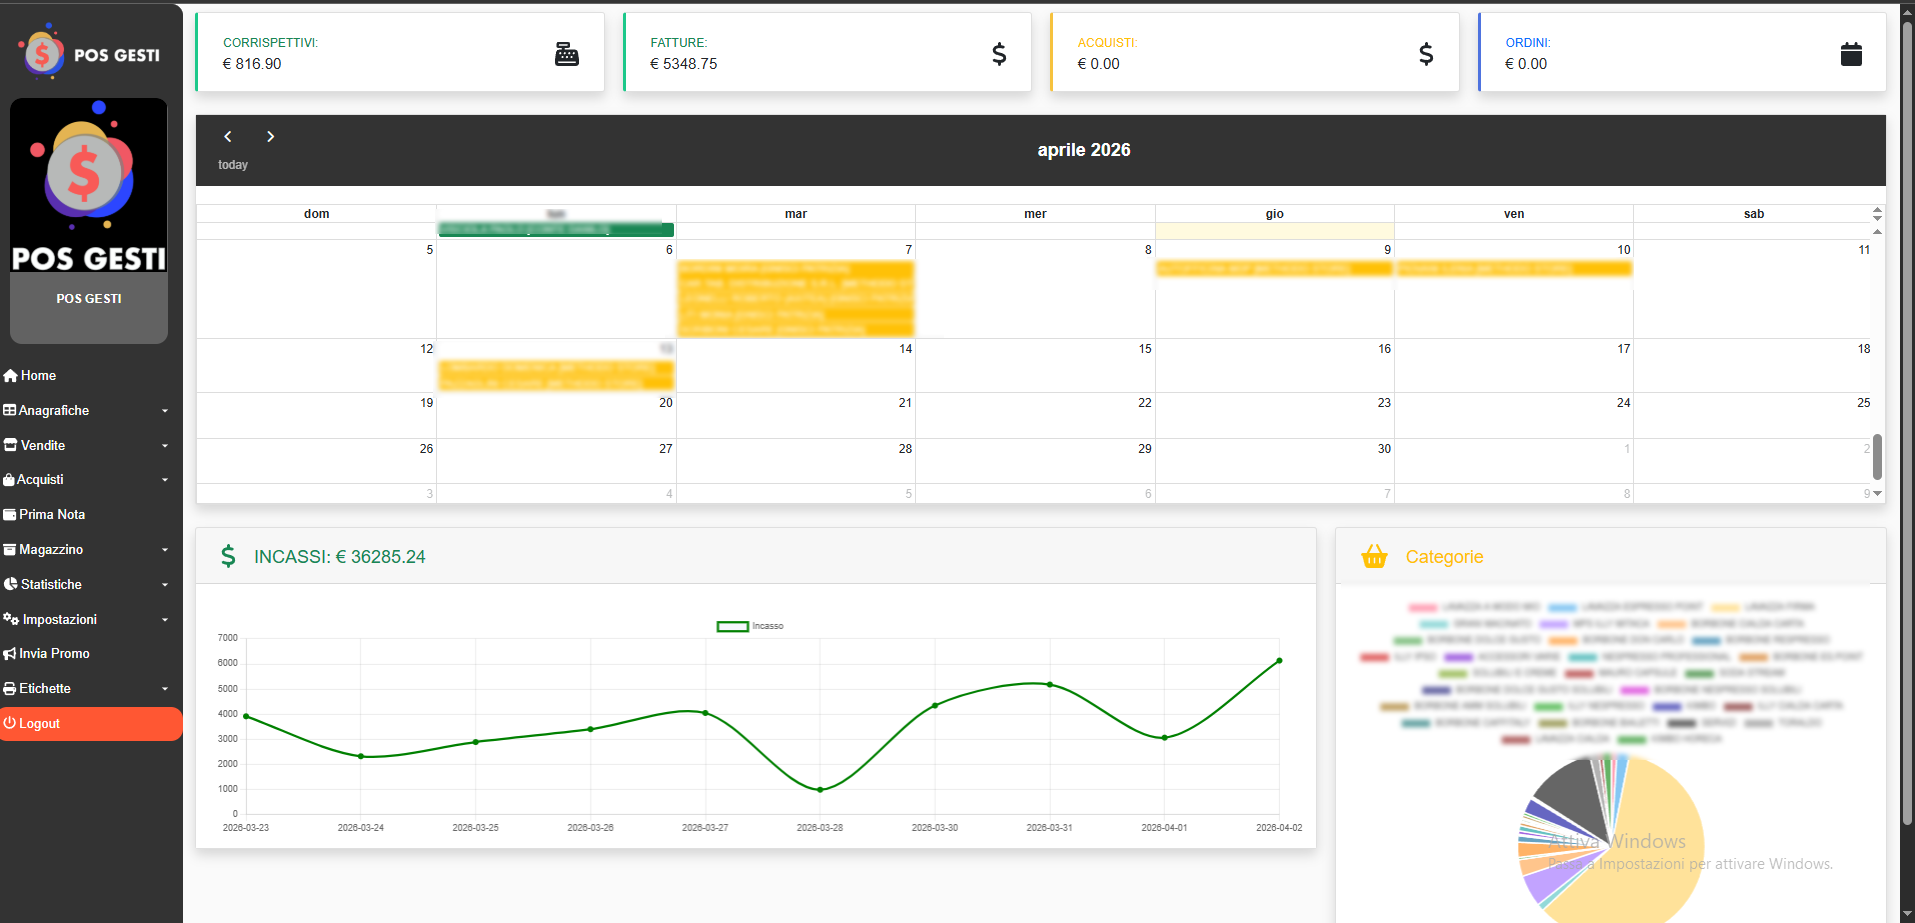Click the Prima Nota wallet icon
The height and width of the screenshot is (923, 1915).
click(x=10, y=515)
